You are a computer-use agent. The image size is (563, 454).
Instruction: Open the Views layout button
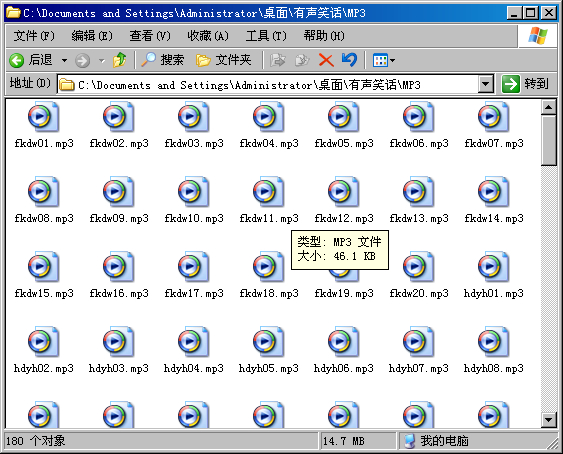click(380, 60)
